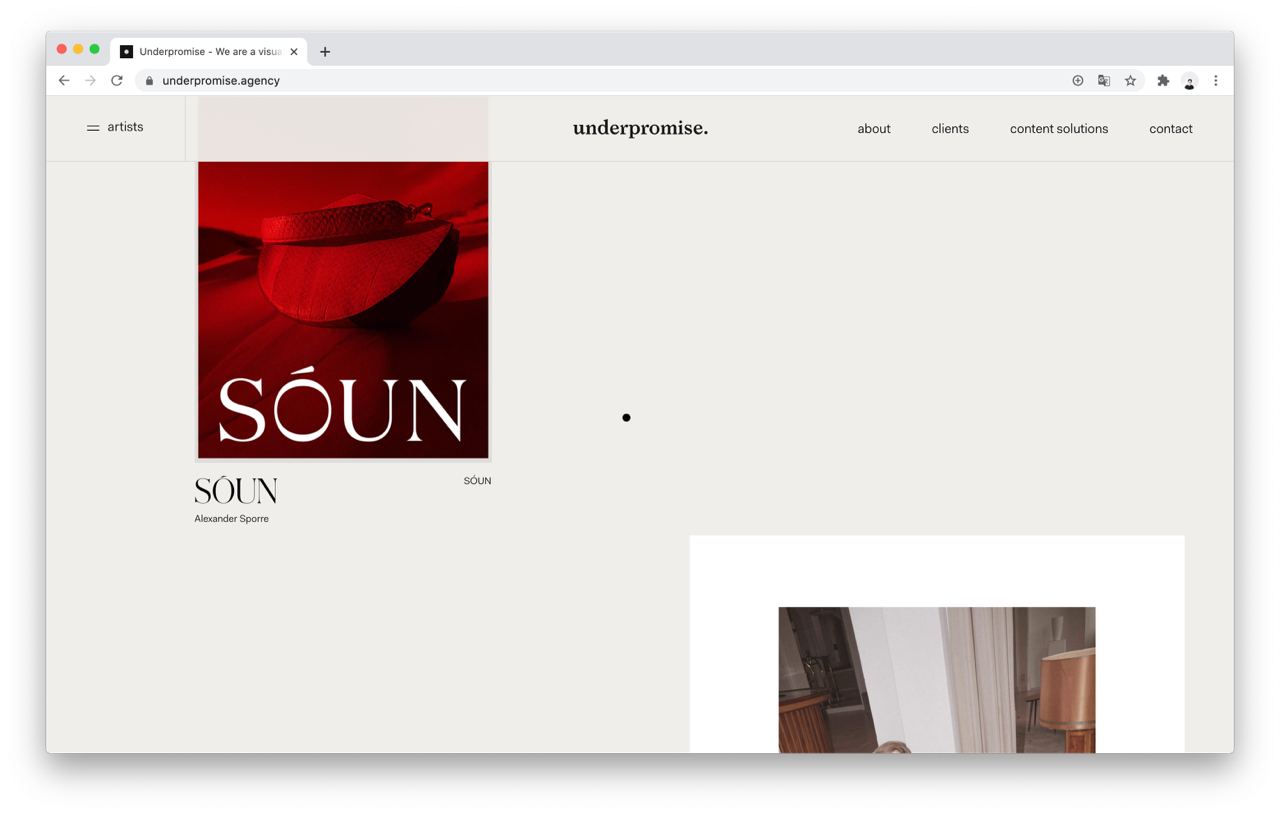1280x814 pixels.
Task: Minimize window with yellow button
Action: coord(78,49)
